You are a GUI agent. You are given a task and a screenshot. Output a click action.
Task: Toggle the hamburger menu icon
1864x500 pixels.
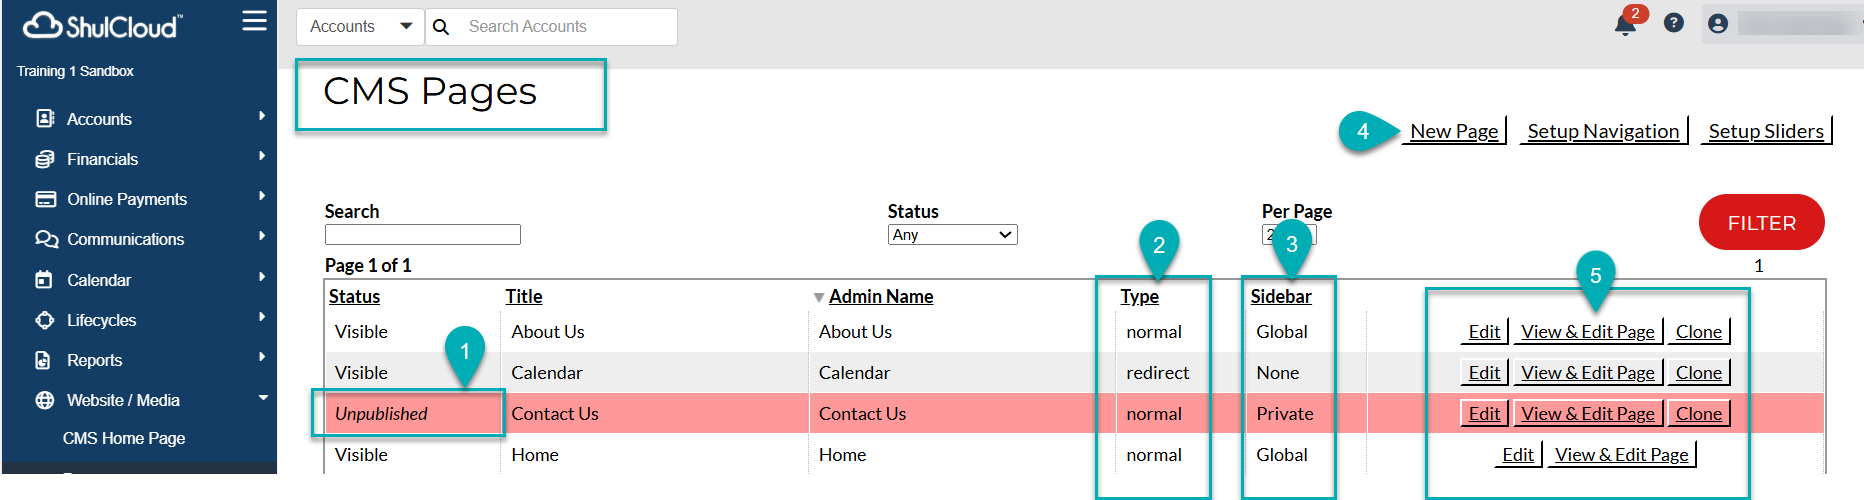[255, 20]
